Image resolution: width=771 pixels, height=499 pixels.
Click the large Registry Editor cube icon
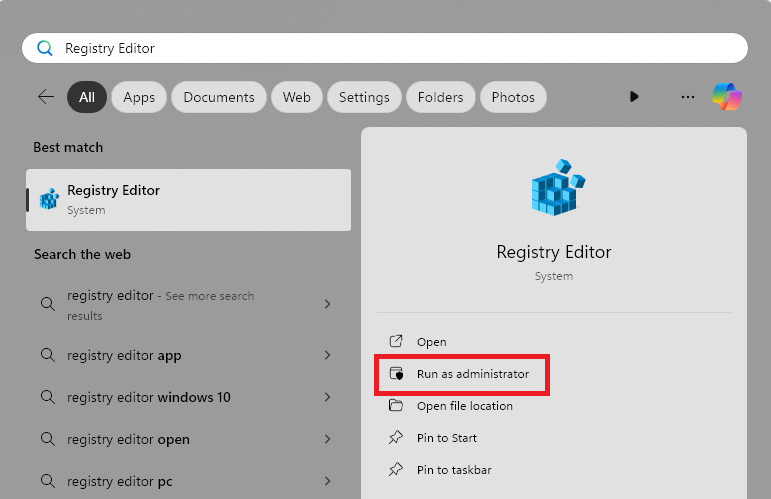pos(553,188)
